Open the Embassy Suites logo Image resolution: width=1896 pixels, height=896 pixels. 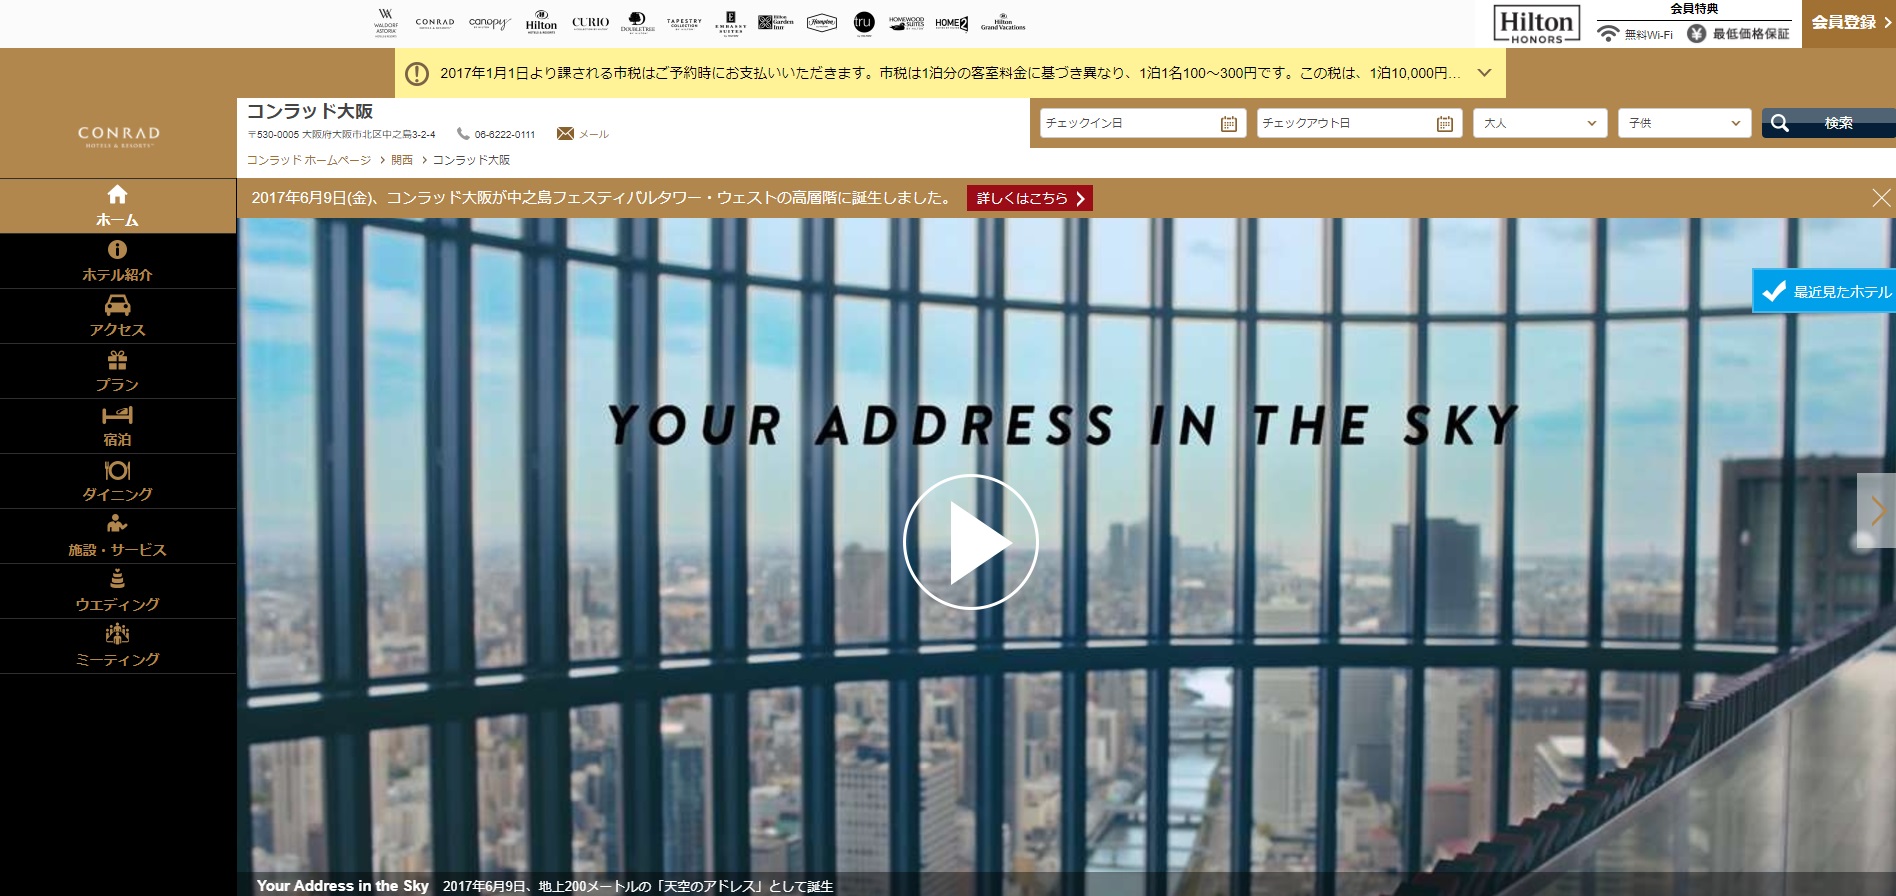point(731,22)
